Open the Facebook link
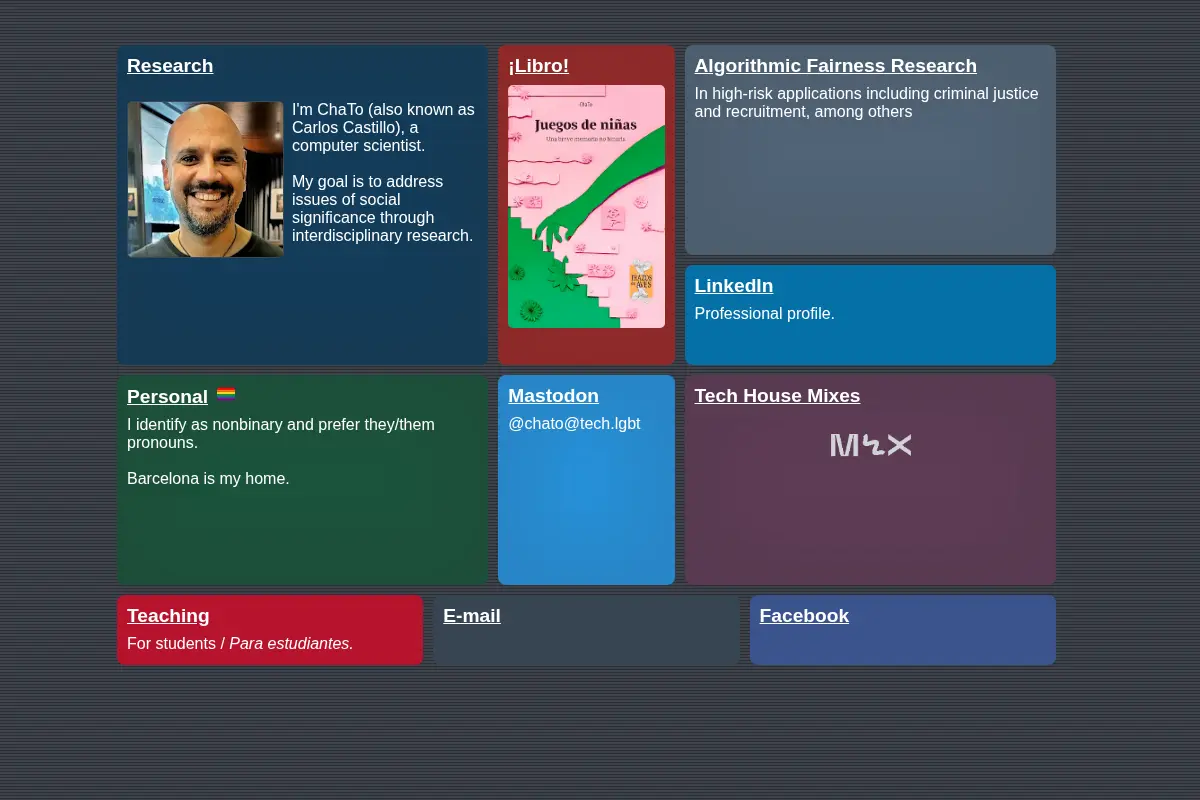This screenshot has height=800, width=1200. pos(804,616)
